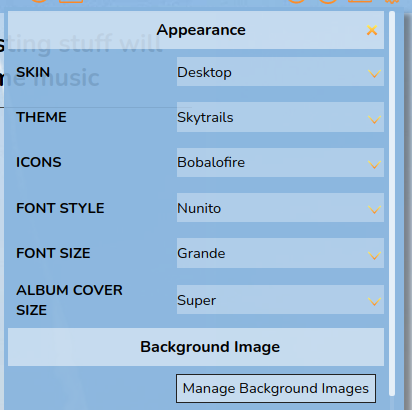412x410 pixels.
Task: Click the orange chevron beside Bobalofire
Action: click(374, 164)
